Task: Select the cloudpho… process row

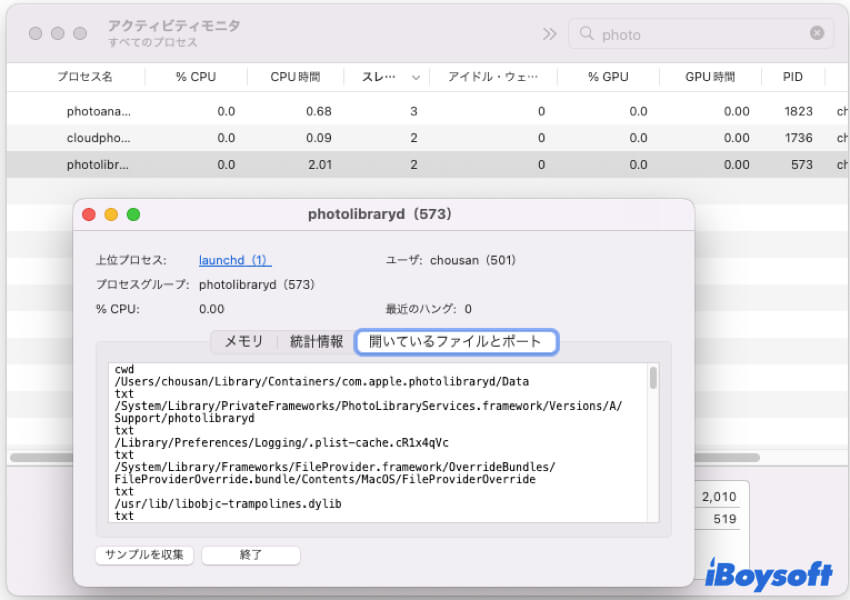Action: click(428, 138)
